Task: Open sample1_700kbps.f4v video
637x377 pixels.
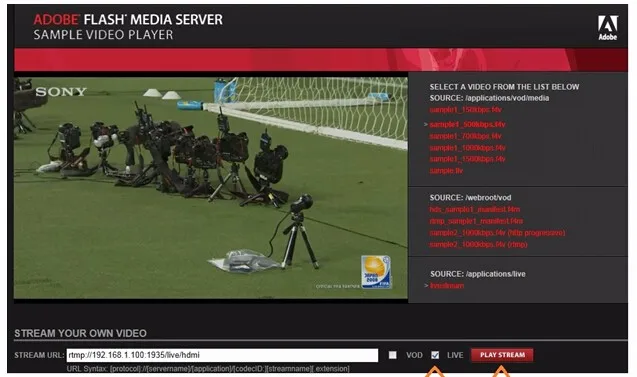Action: click(x=466, y=136)
